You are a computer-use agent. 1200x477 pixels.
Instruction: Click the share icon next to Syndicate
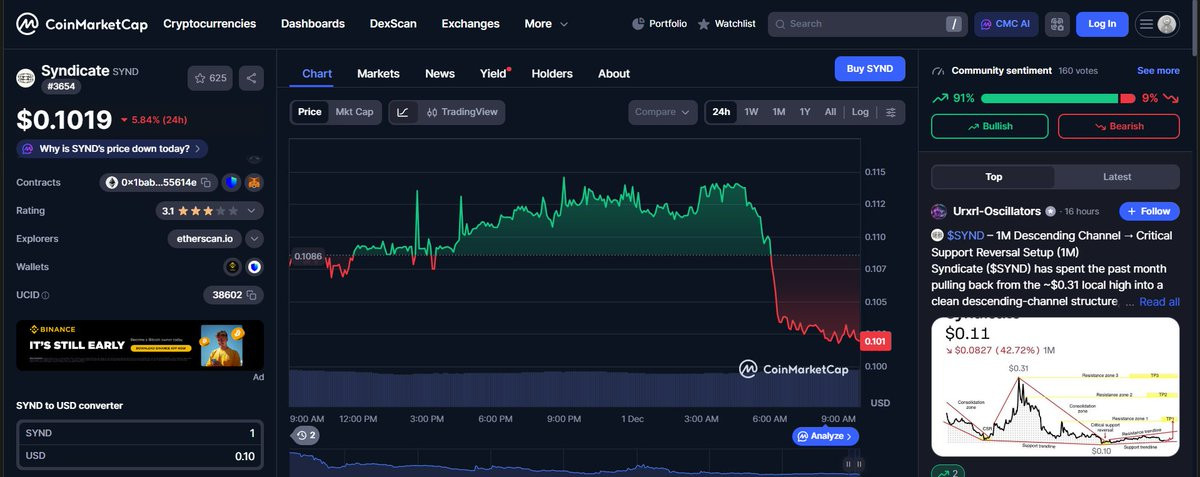click(x=251, y=78)
